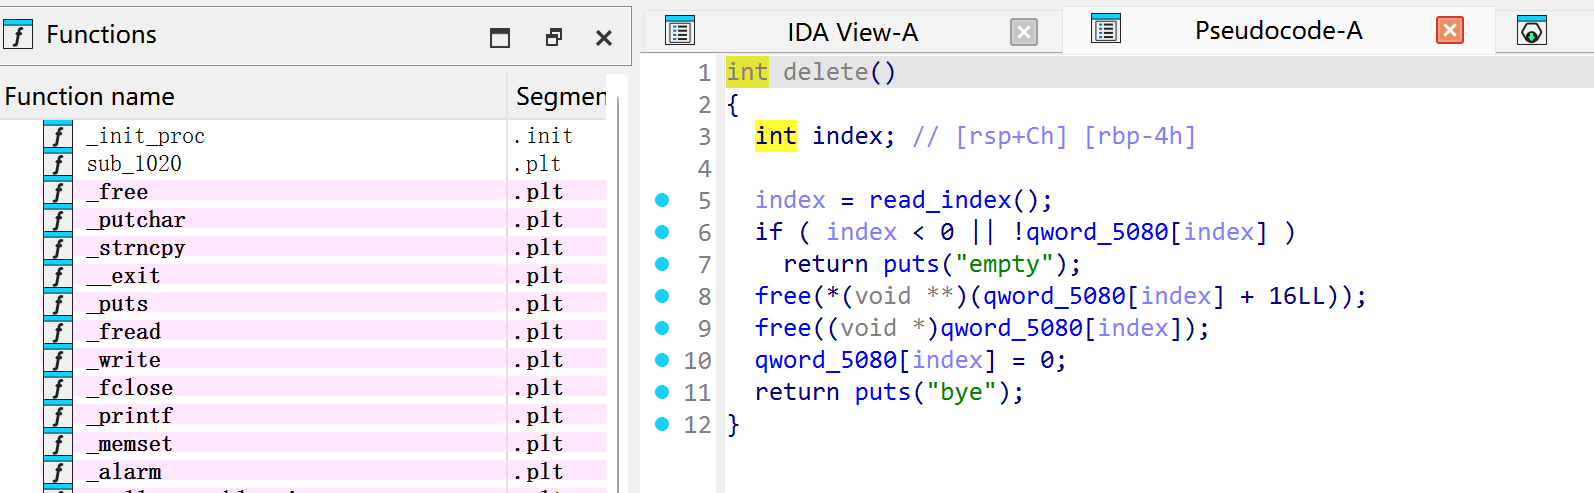Click the Functions list vertical scrollbar
1594x493 pixels.
point(618,290)
